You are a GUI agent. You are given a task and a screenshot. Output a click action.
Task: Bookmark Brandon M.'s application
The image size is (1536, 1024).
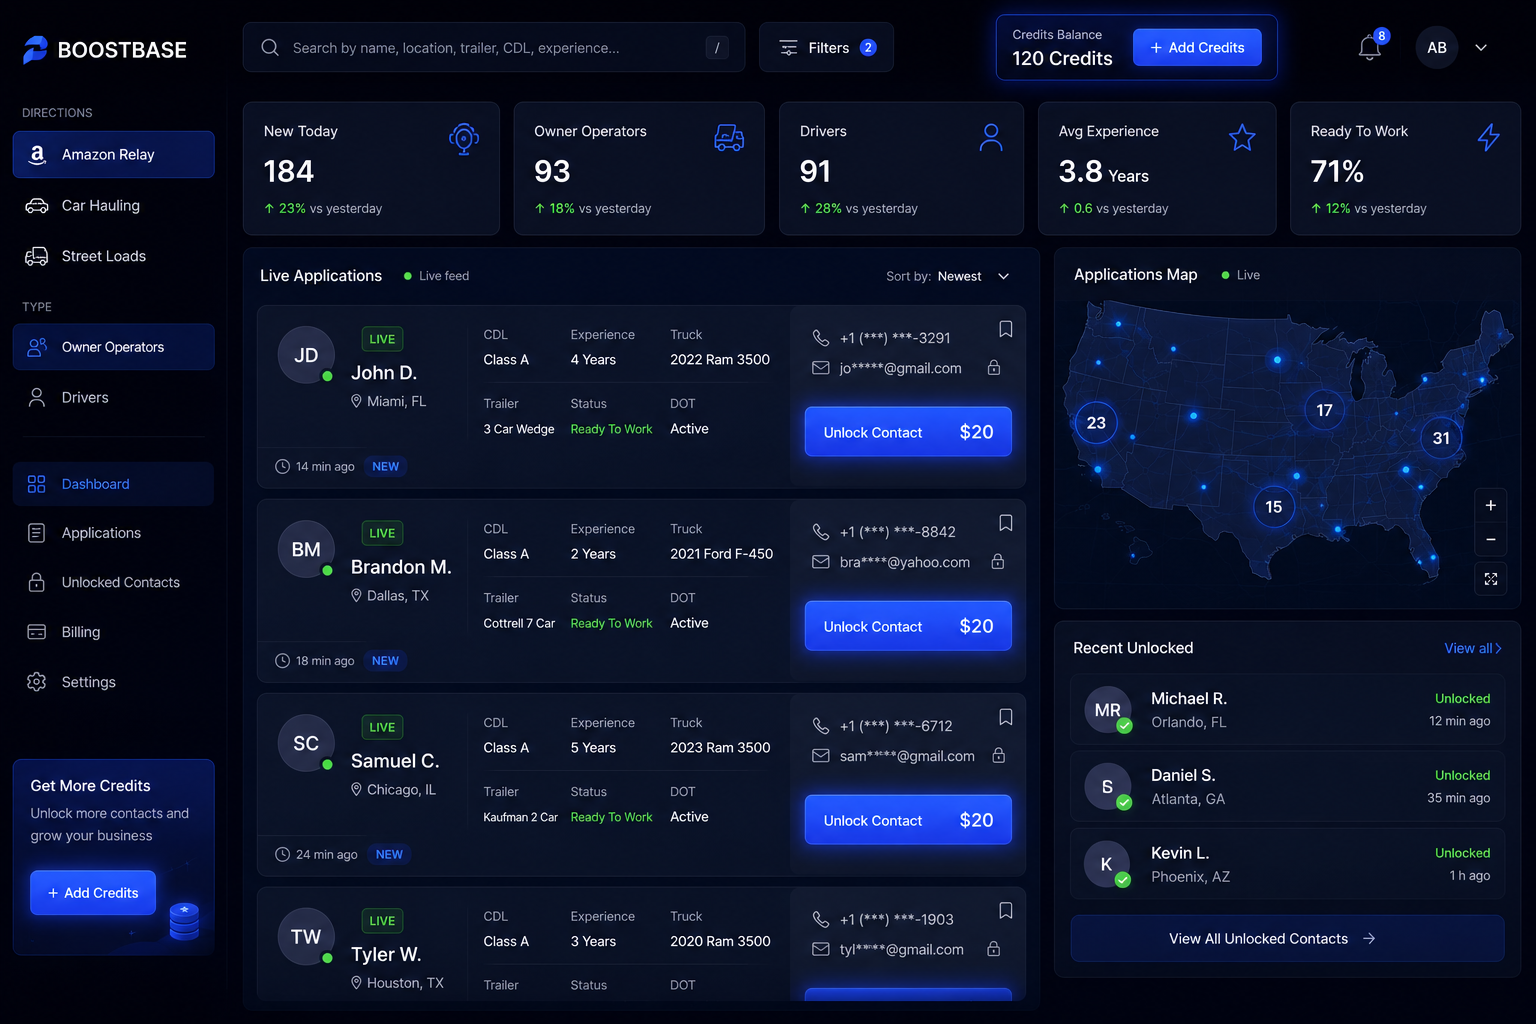coord(1006,523)
